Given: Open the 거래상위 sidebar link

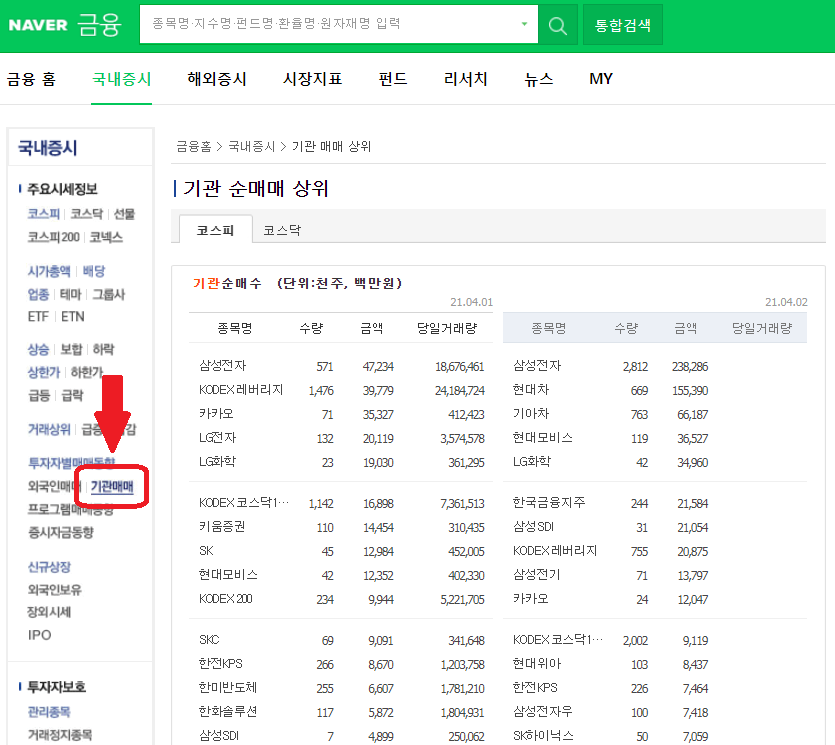Looking at the screenshot, I should tap(48, 430).
